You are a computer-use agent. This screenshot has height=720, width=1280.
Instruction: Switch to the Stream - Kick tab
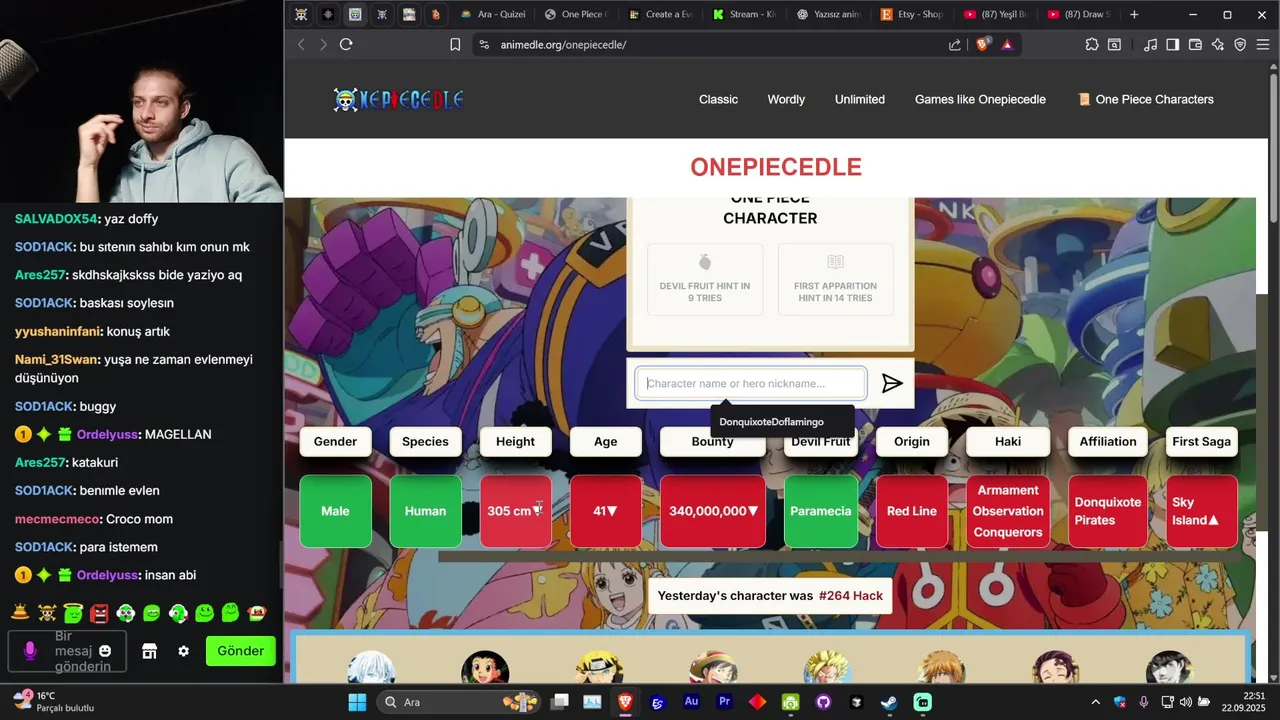click(x=745, y=14)
